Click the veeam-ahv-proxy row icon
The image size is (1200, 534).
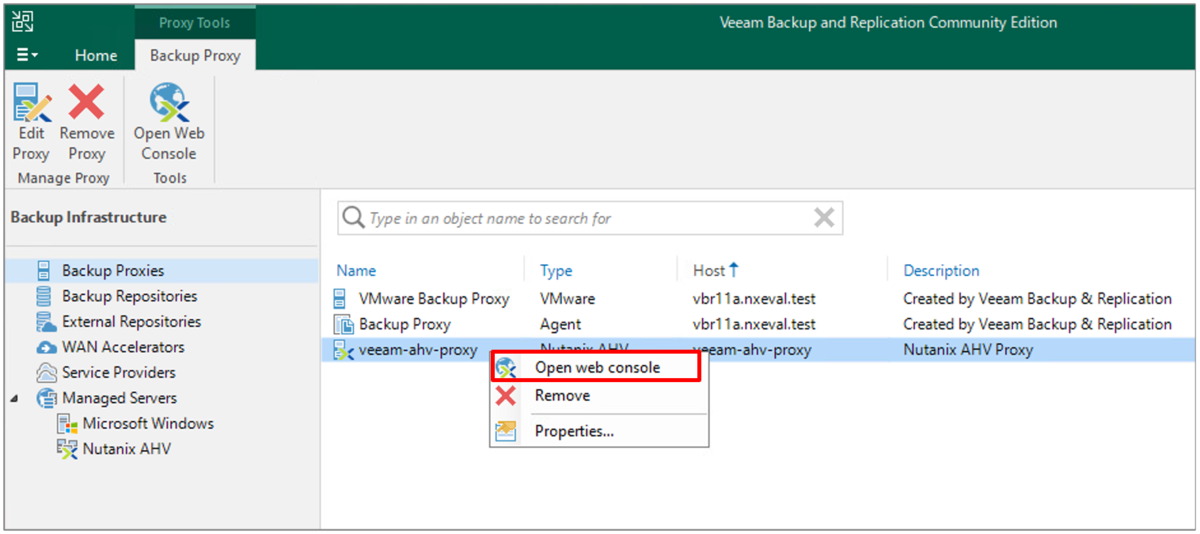(x=343, y=350)
